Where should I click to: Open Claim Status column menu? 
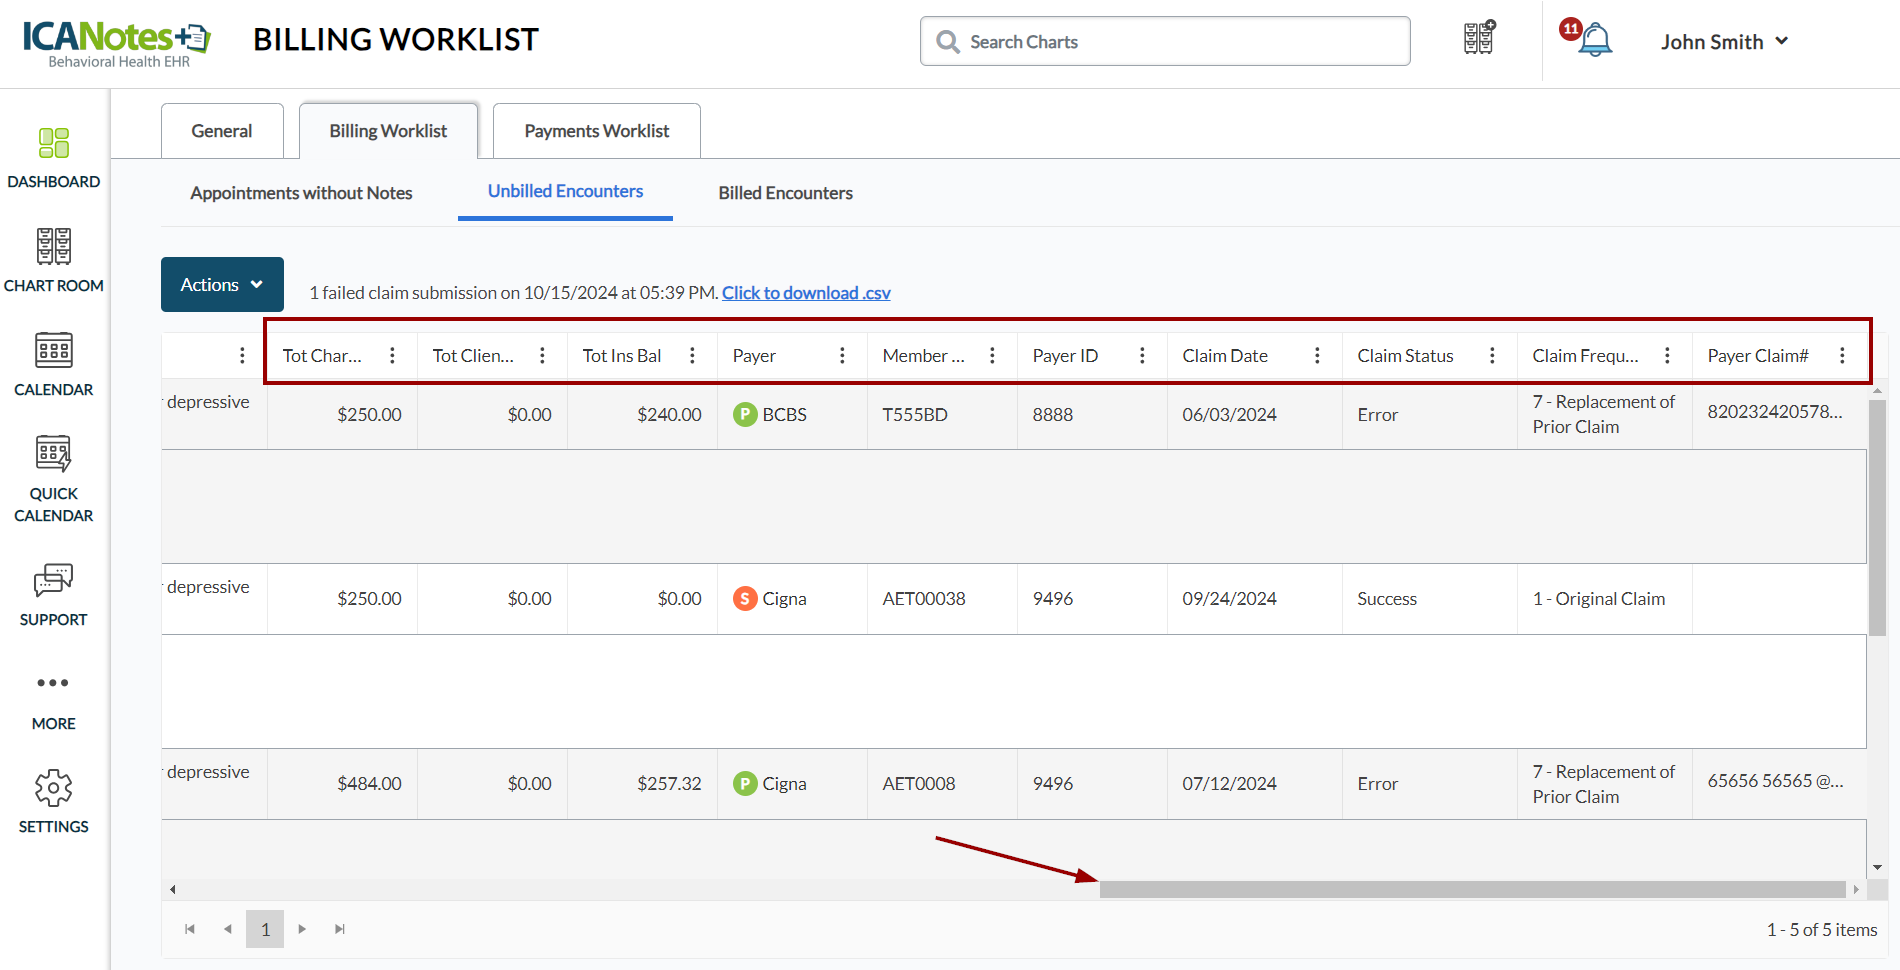[x=1492, y=356]
